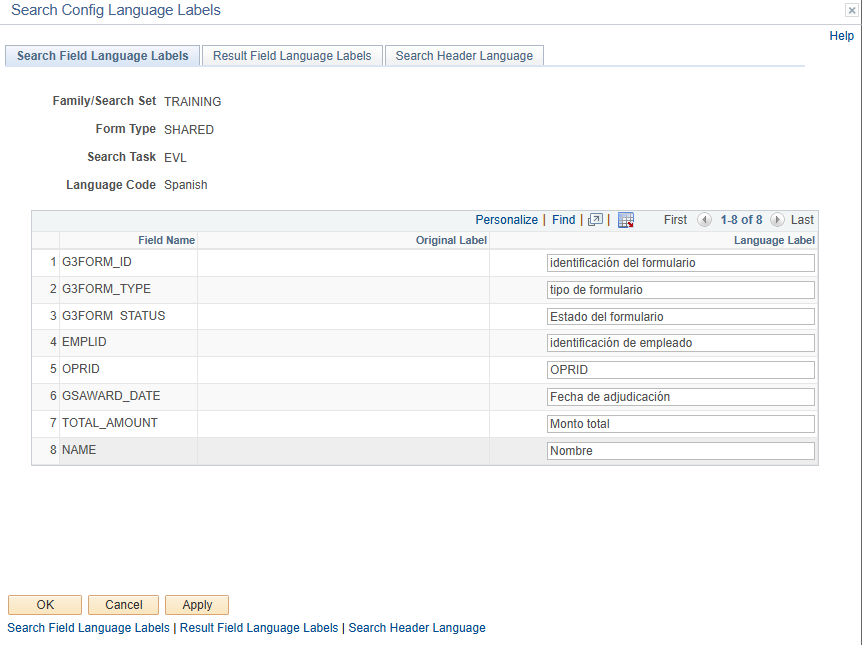Close the Search Config Language Labels dialog
The height and width of the screenshot is (645, 862).
pyautogui.click(x=851, y=10)
